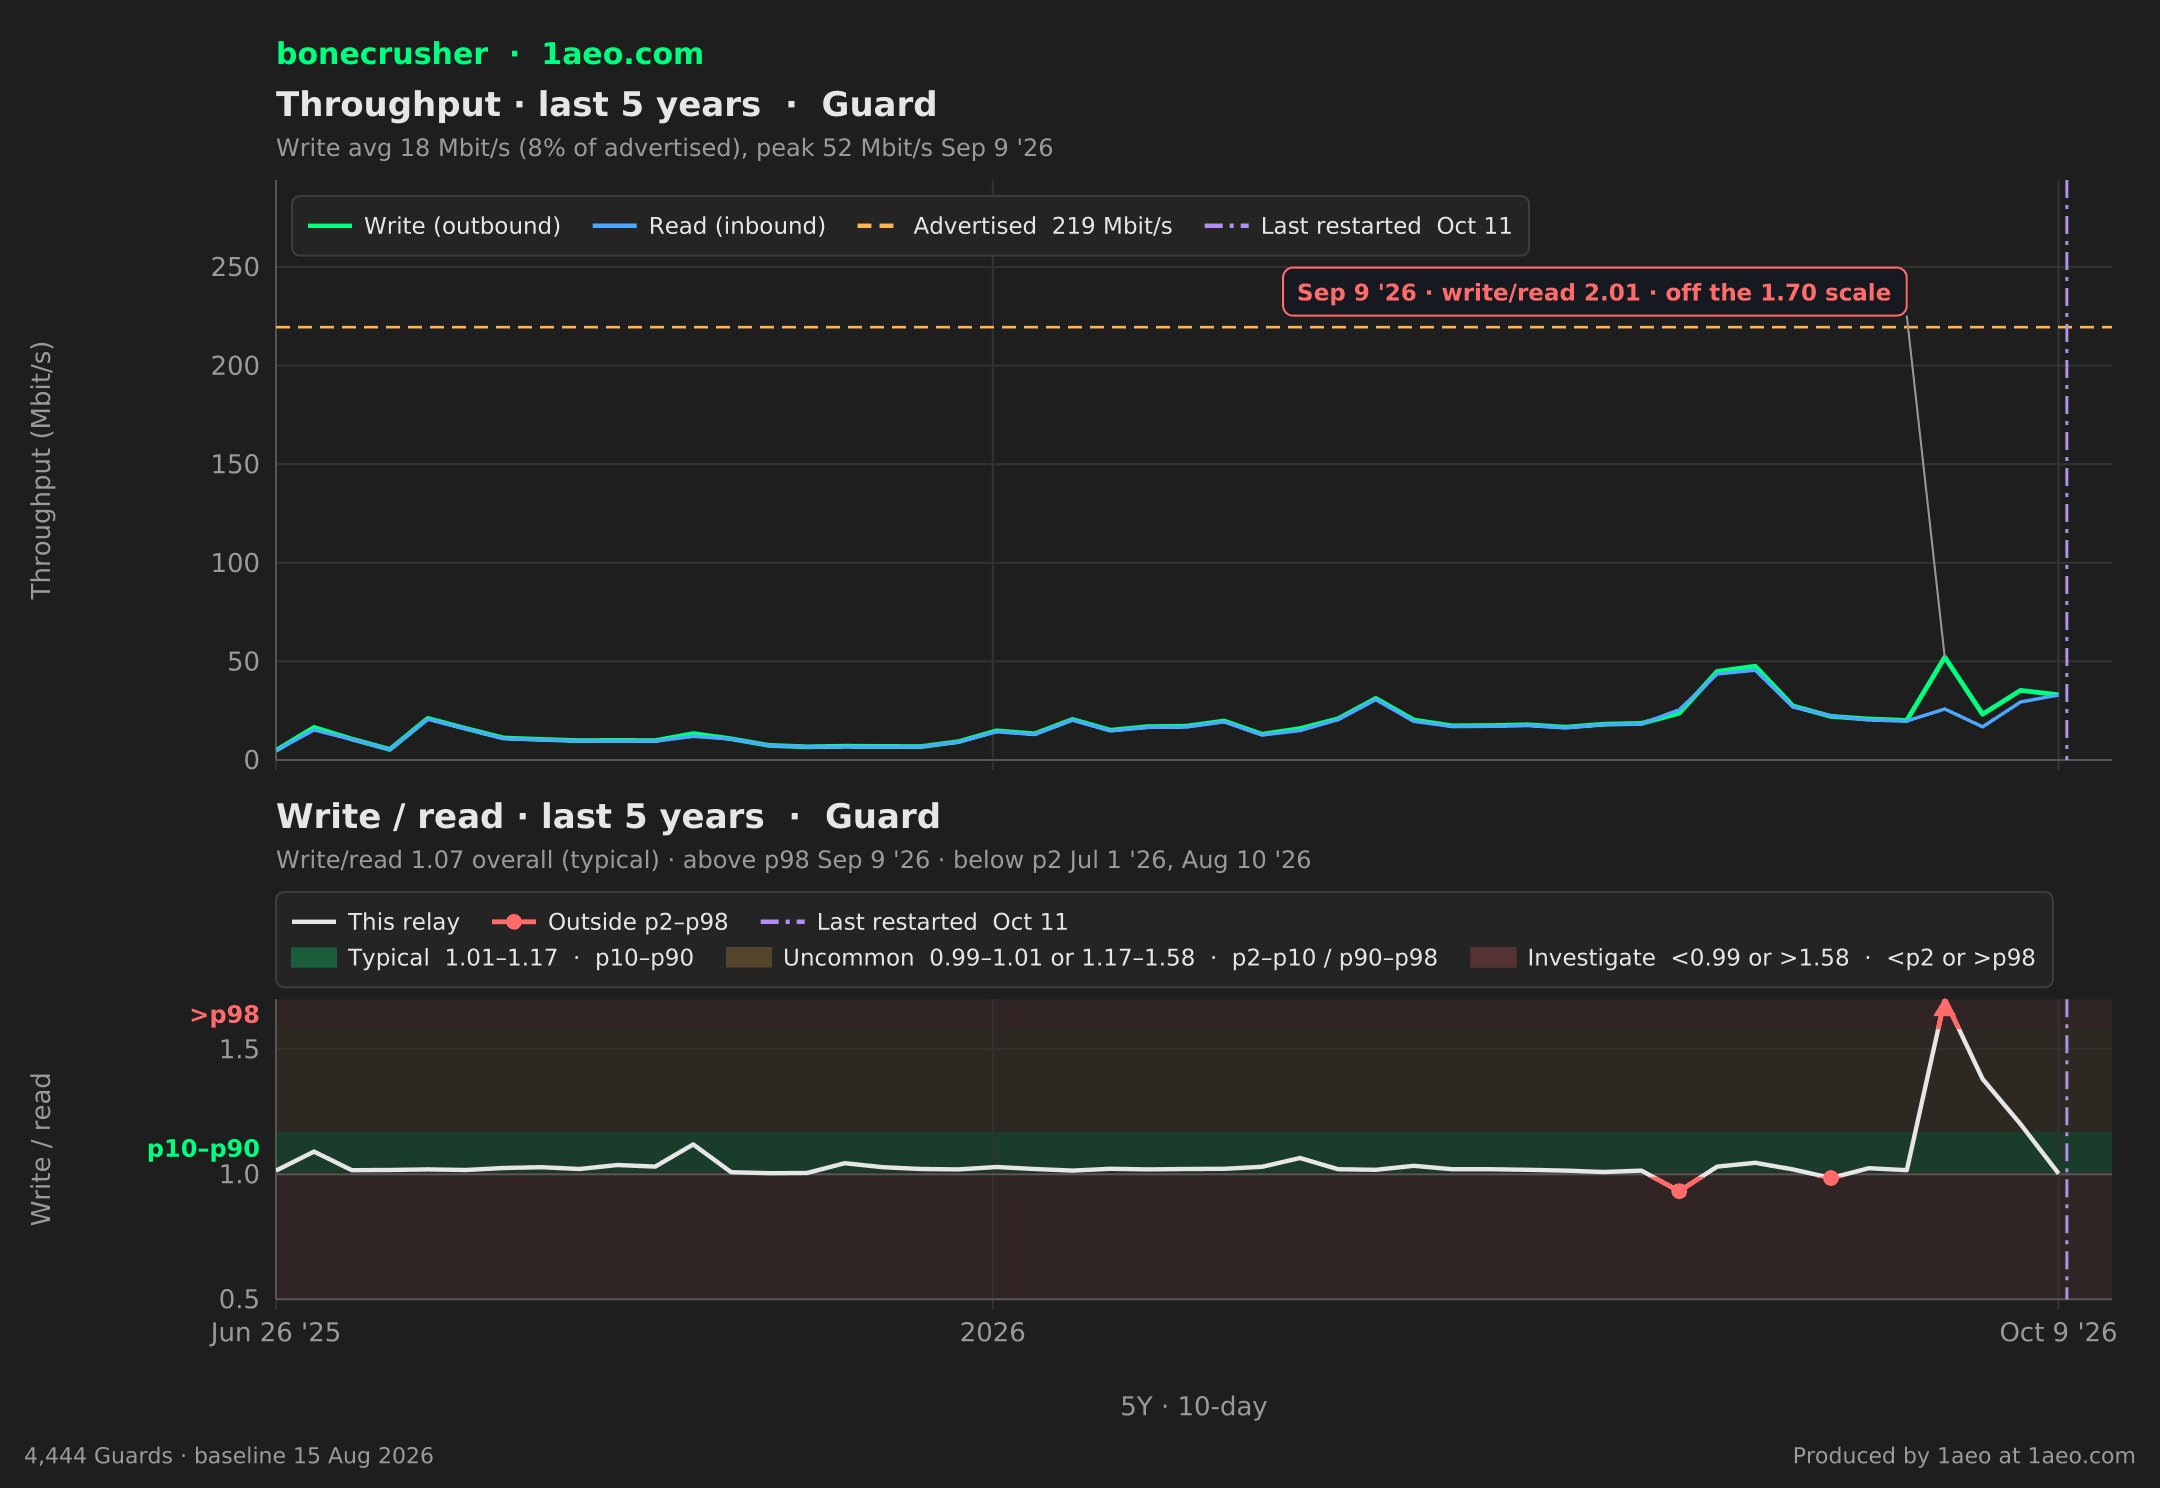The height and width of the screenshot is (1488, 2160).
Task: Click Last restarted Oct 11 in ratio legend
Action: tap(914, 922)
